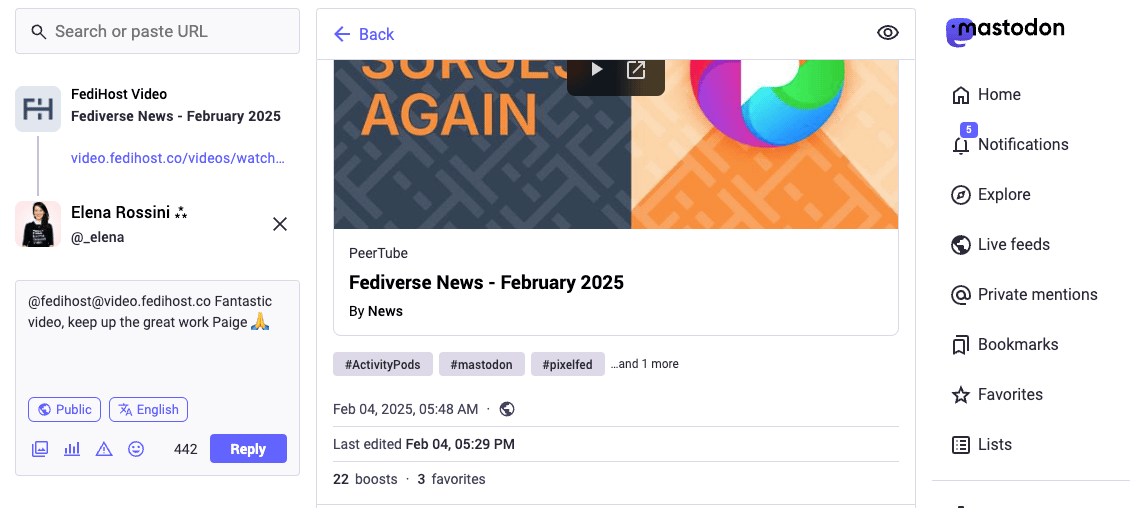Click the video thumbnail image

pos(616,144)
